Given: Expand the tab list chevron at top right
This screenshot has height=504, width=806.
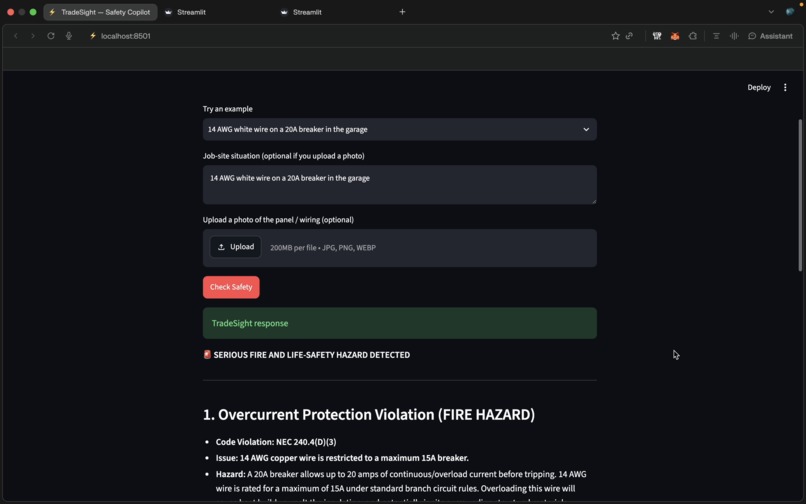Looking at the screenshot, I should pos(771,12).
